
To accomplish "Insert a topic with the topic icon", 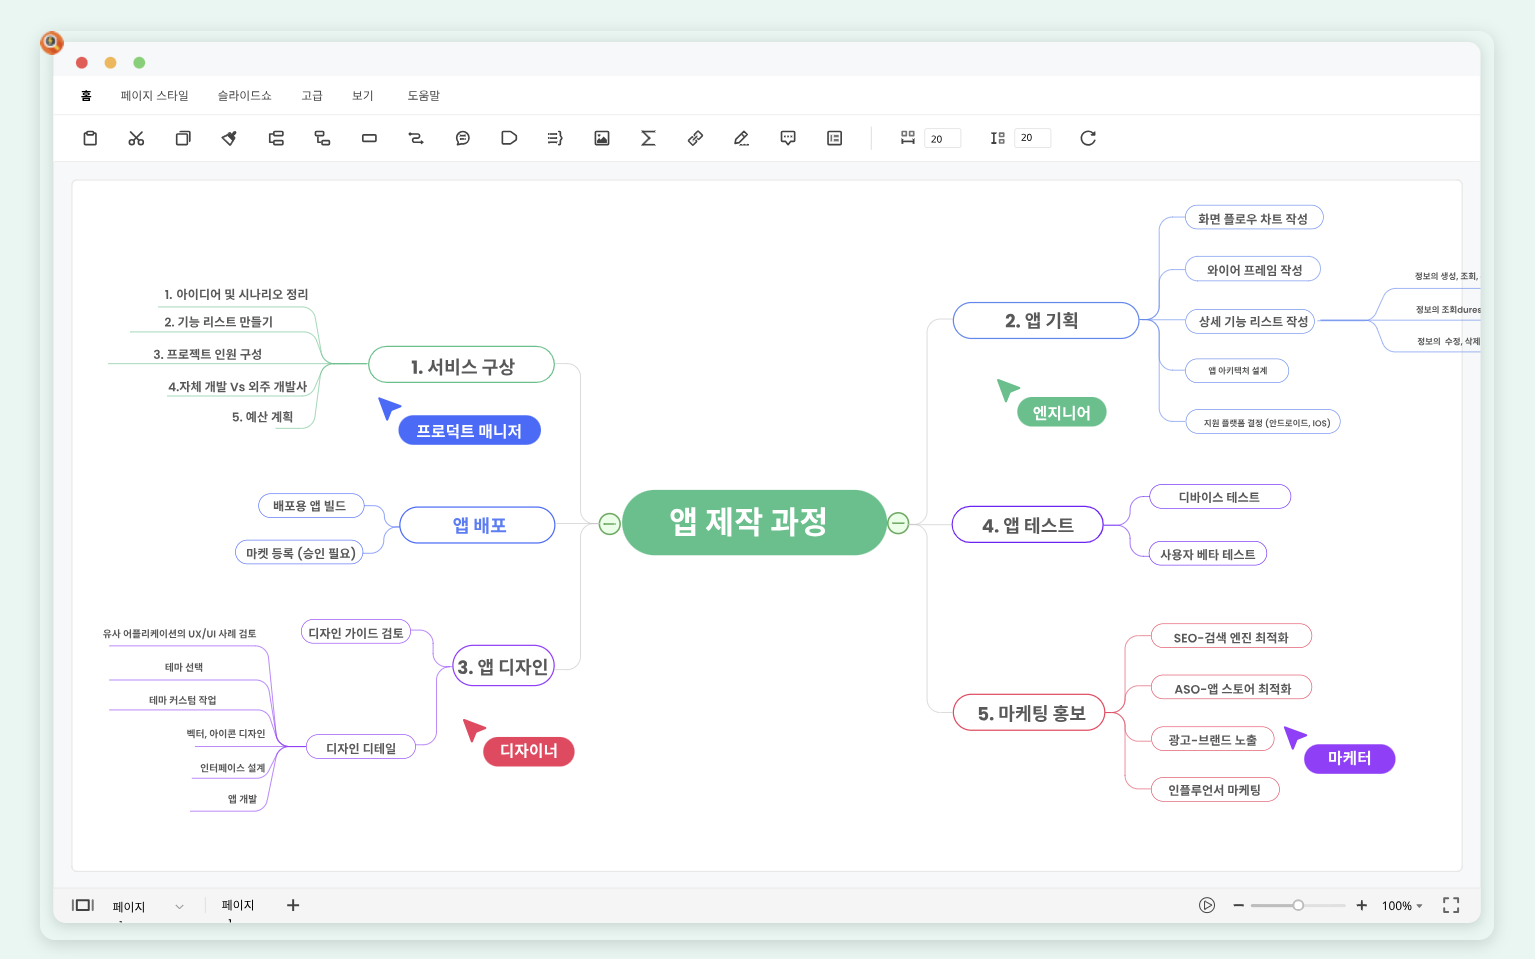I will 276,138.
